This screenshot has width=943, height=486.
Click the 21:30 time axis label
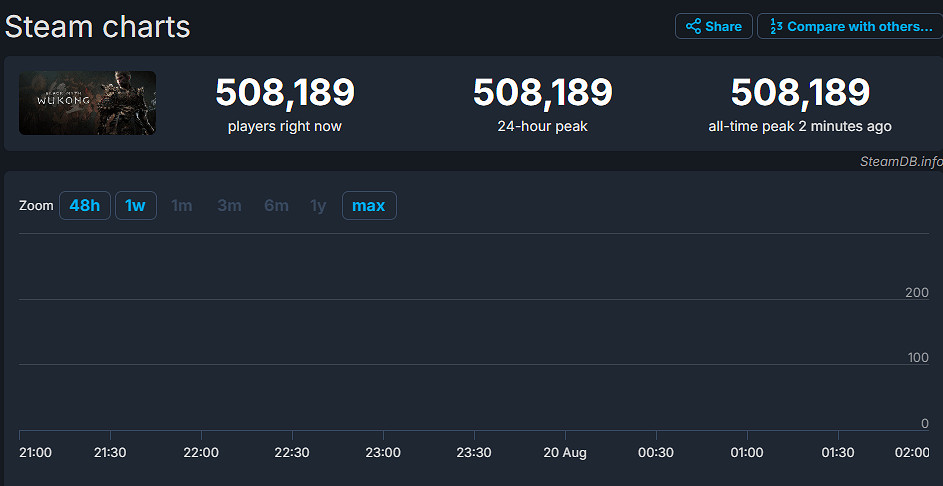pyautogui.click(x=110, y=453)
